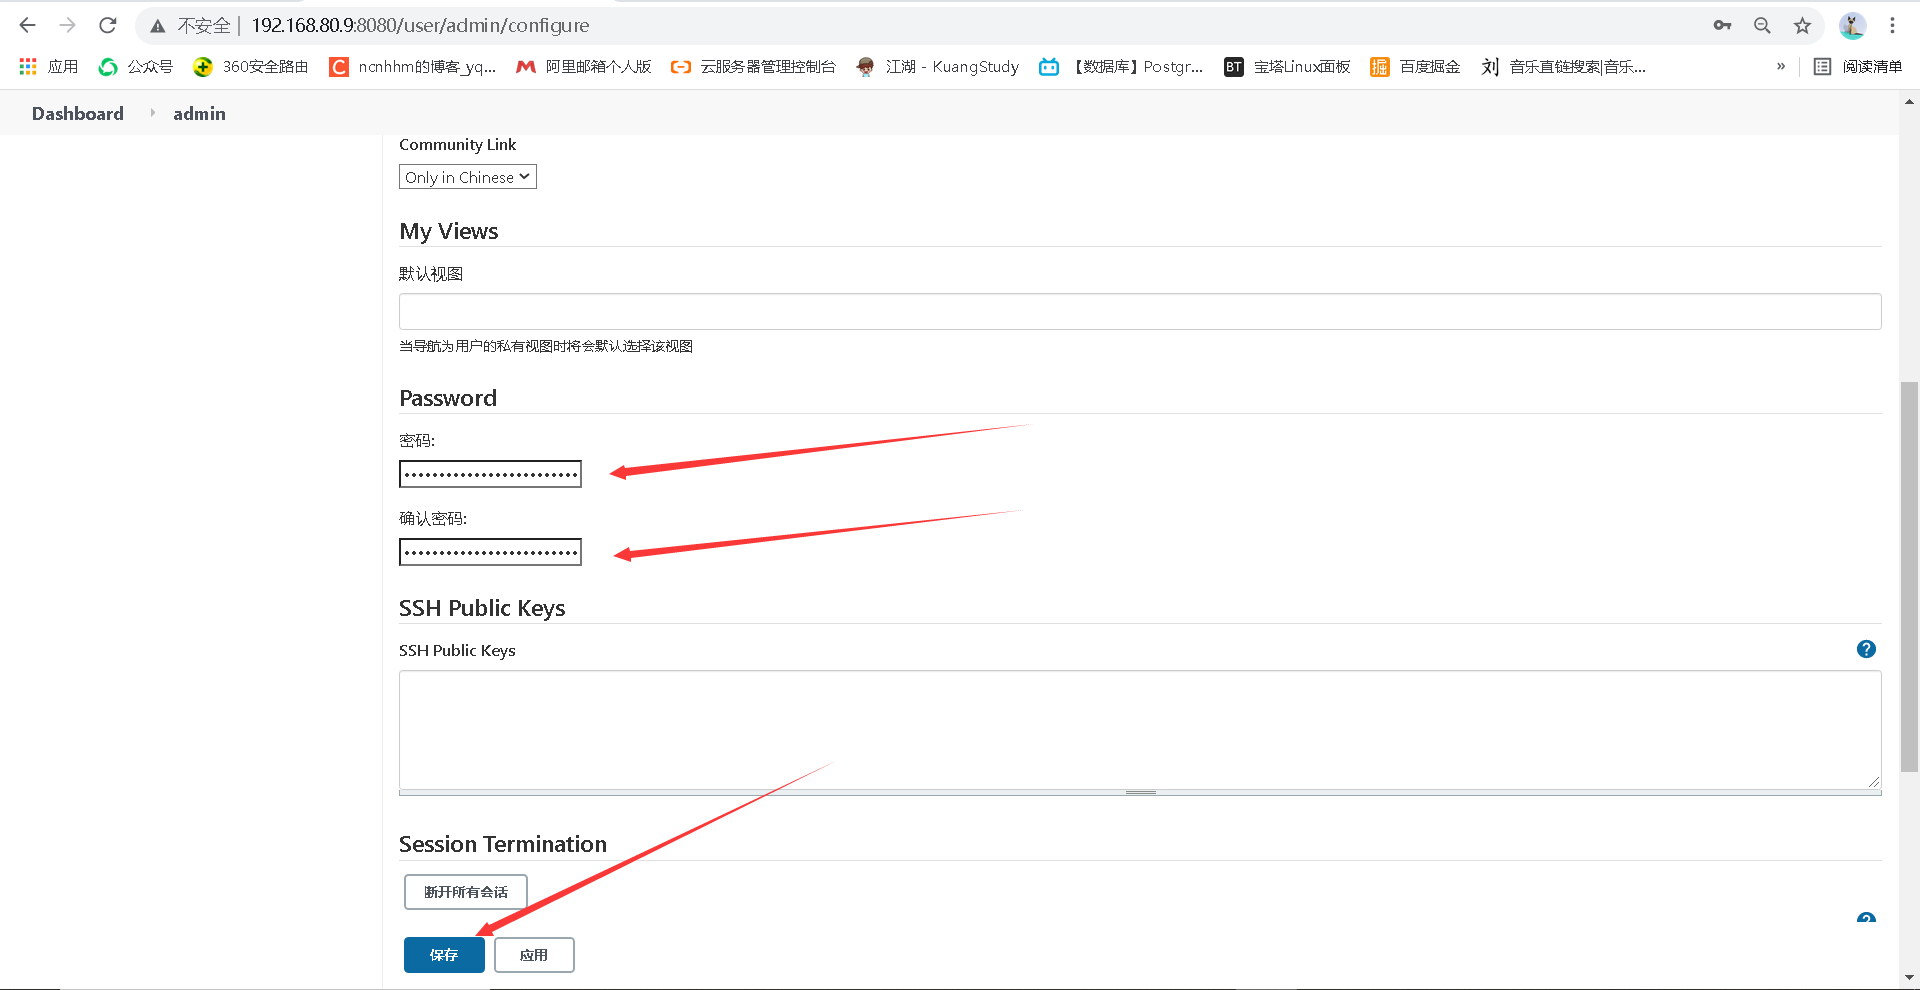Expand the Dashboard breadcrumb arrow
This screenshot has width=1920, height=990.
[x=152, y=113]
